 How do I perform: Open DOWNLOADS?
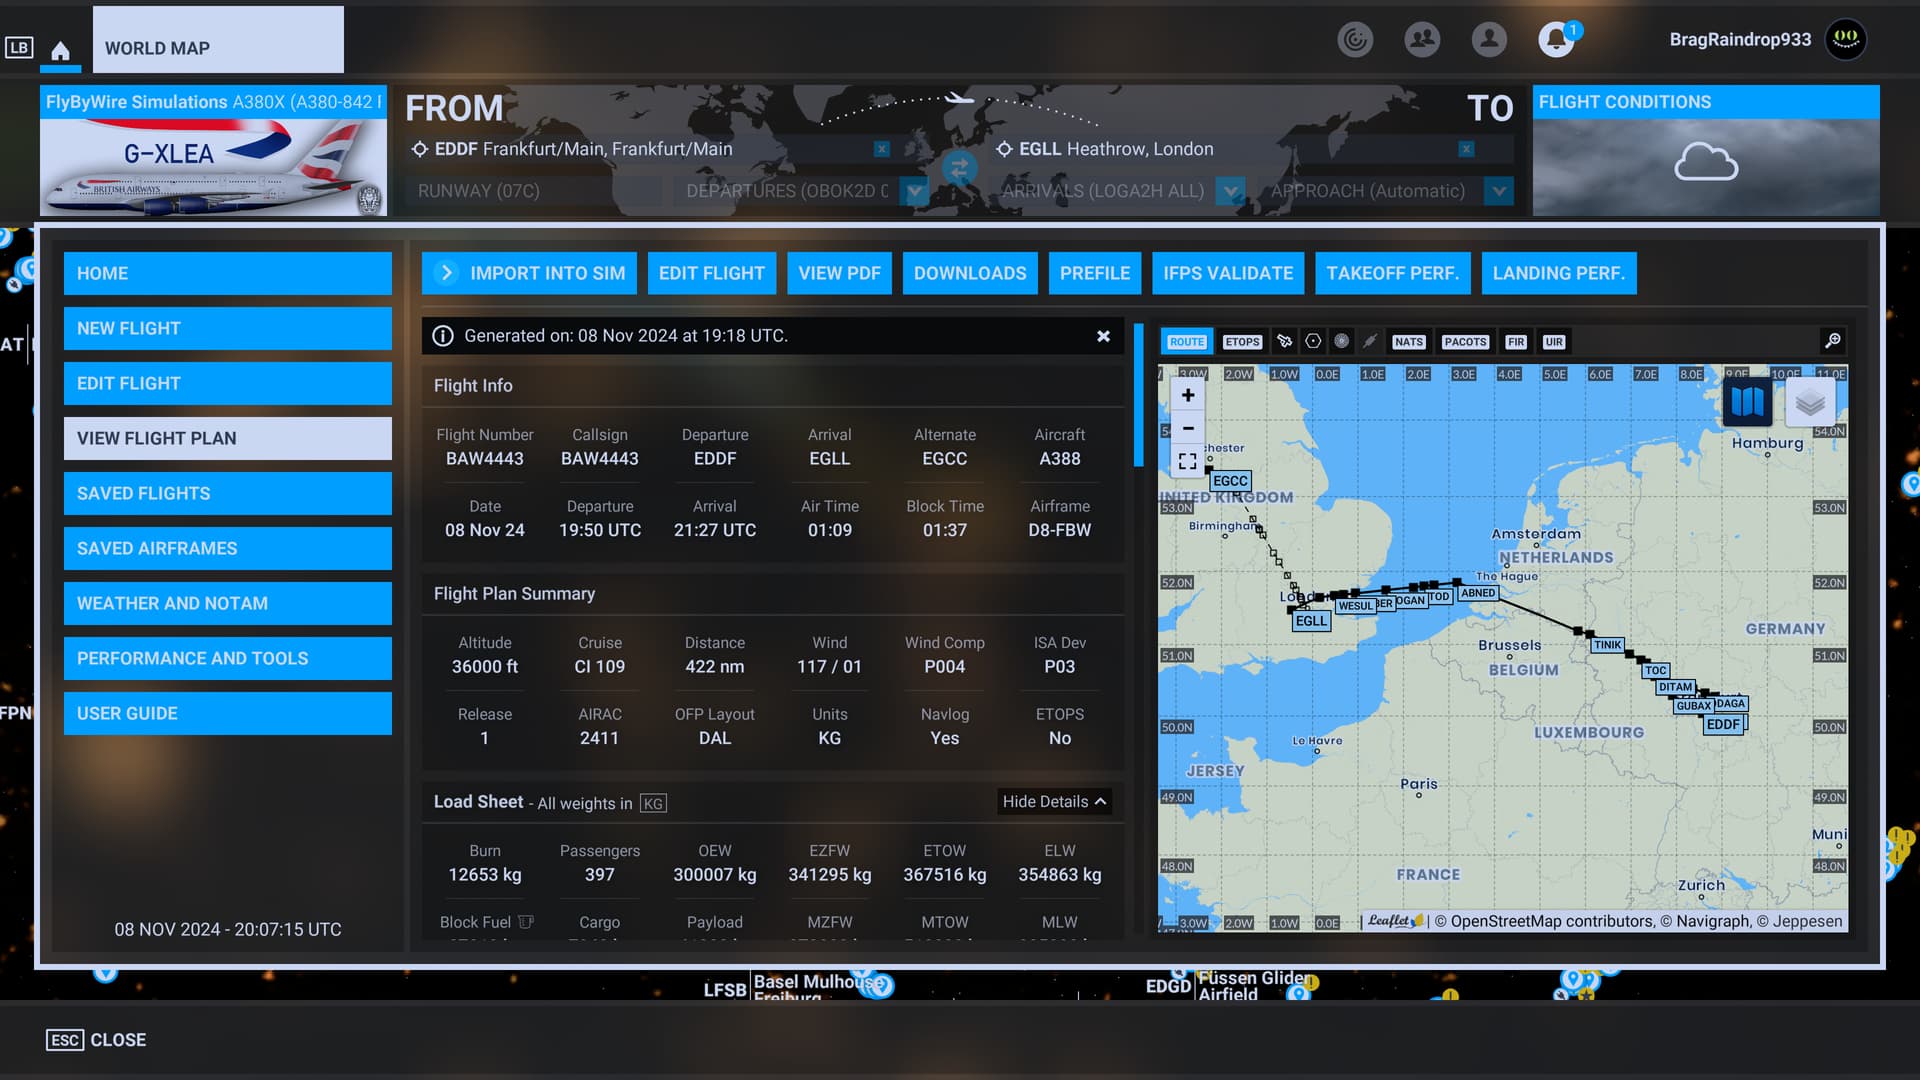point(970,273)
